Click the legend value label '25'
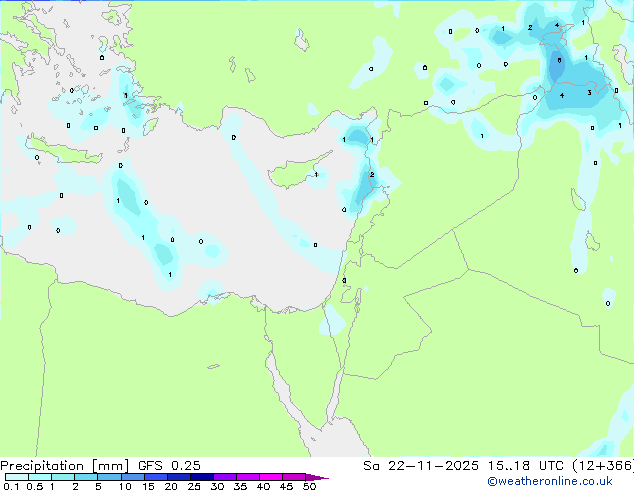Viewport: 634px width, 490px height. [x=194, y=486]
